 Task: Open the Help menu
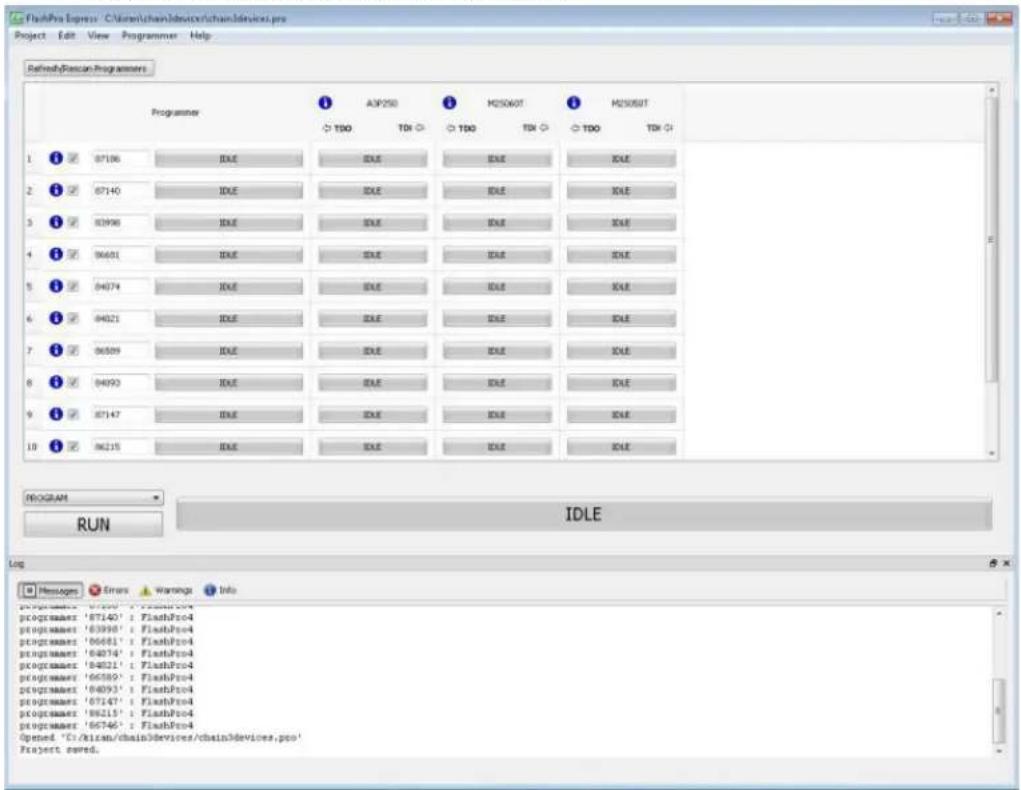(x=200, y=35)
